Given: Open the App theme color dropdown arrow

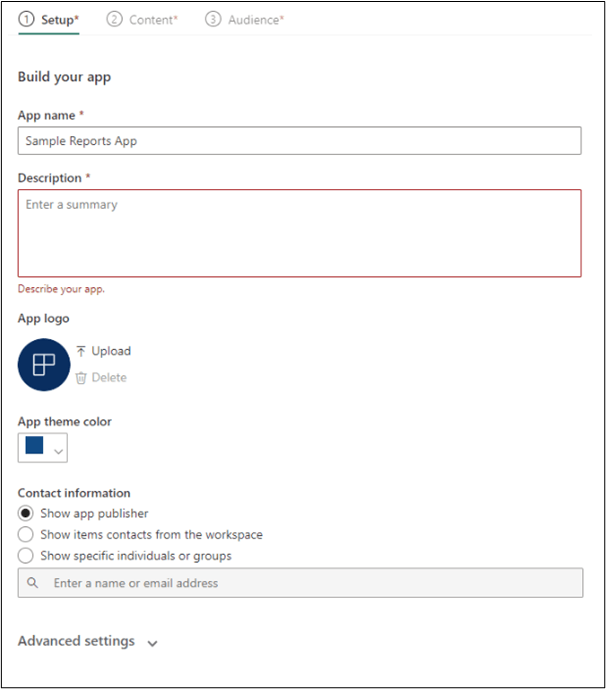Looking at the screenshot, I should coord(59,451).
